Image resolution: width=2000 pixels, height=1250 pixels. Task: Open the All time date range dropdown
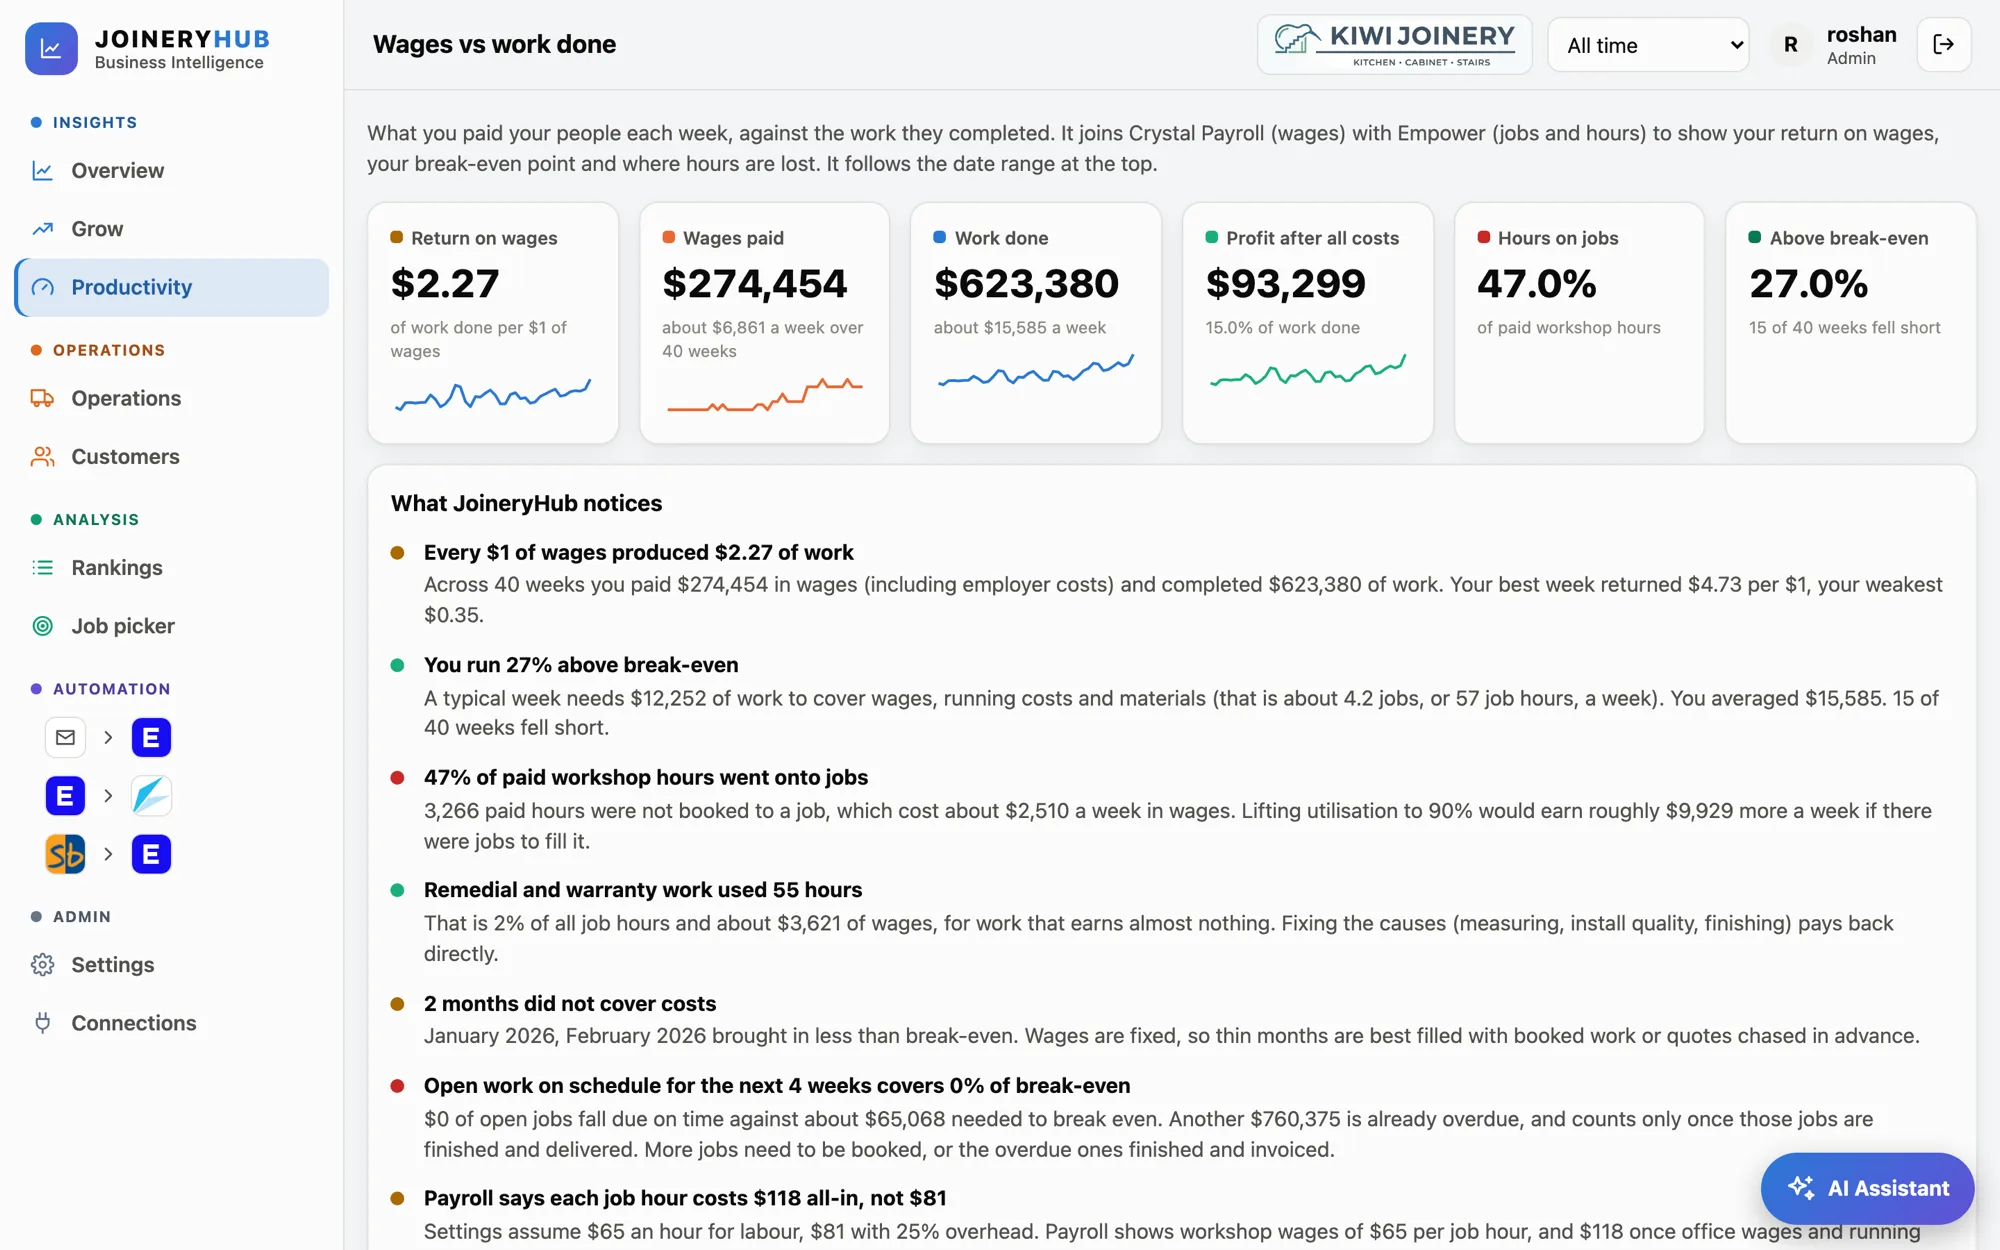pos(1648,45)
